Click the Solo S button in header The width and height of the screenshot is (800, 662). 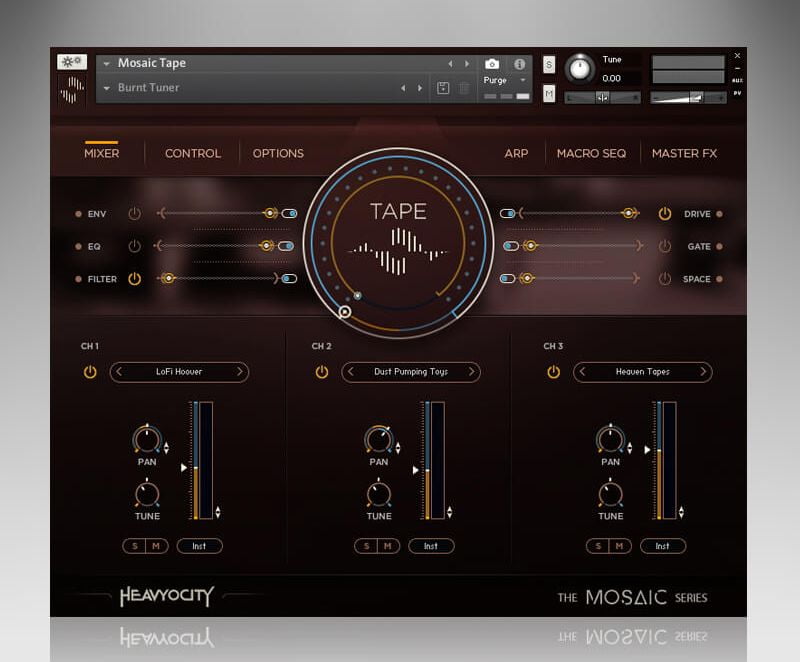[549, 64]
